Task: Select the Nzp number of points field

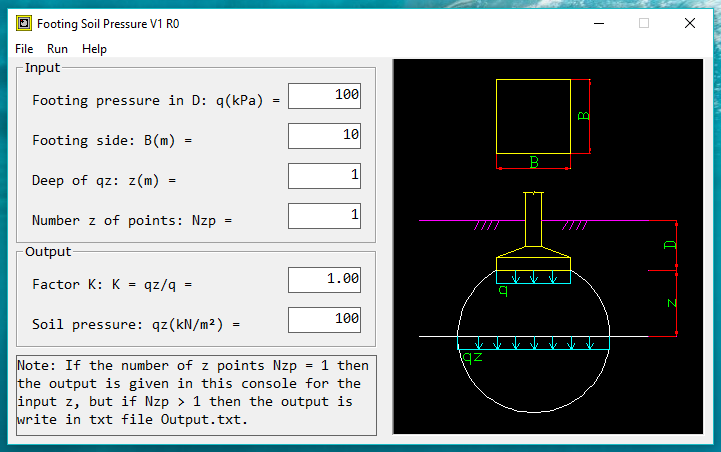Action: coord(324,216)
